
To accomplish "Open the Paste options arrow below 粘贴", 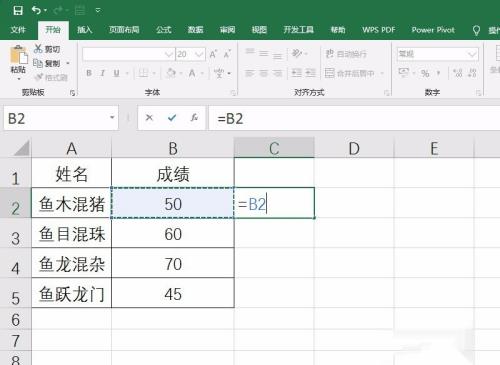I will click(x=19, y=79).
